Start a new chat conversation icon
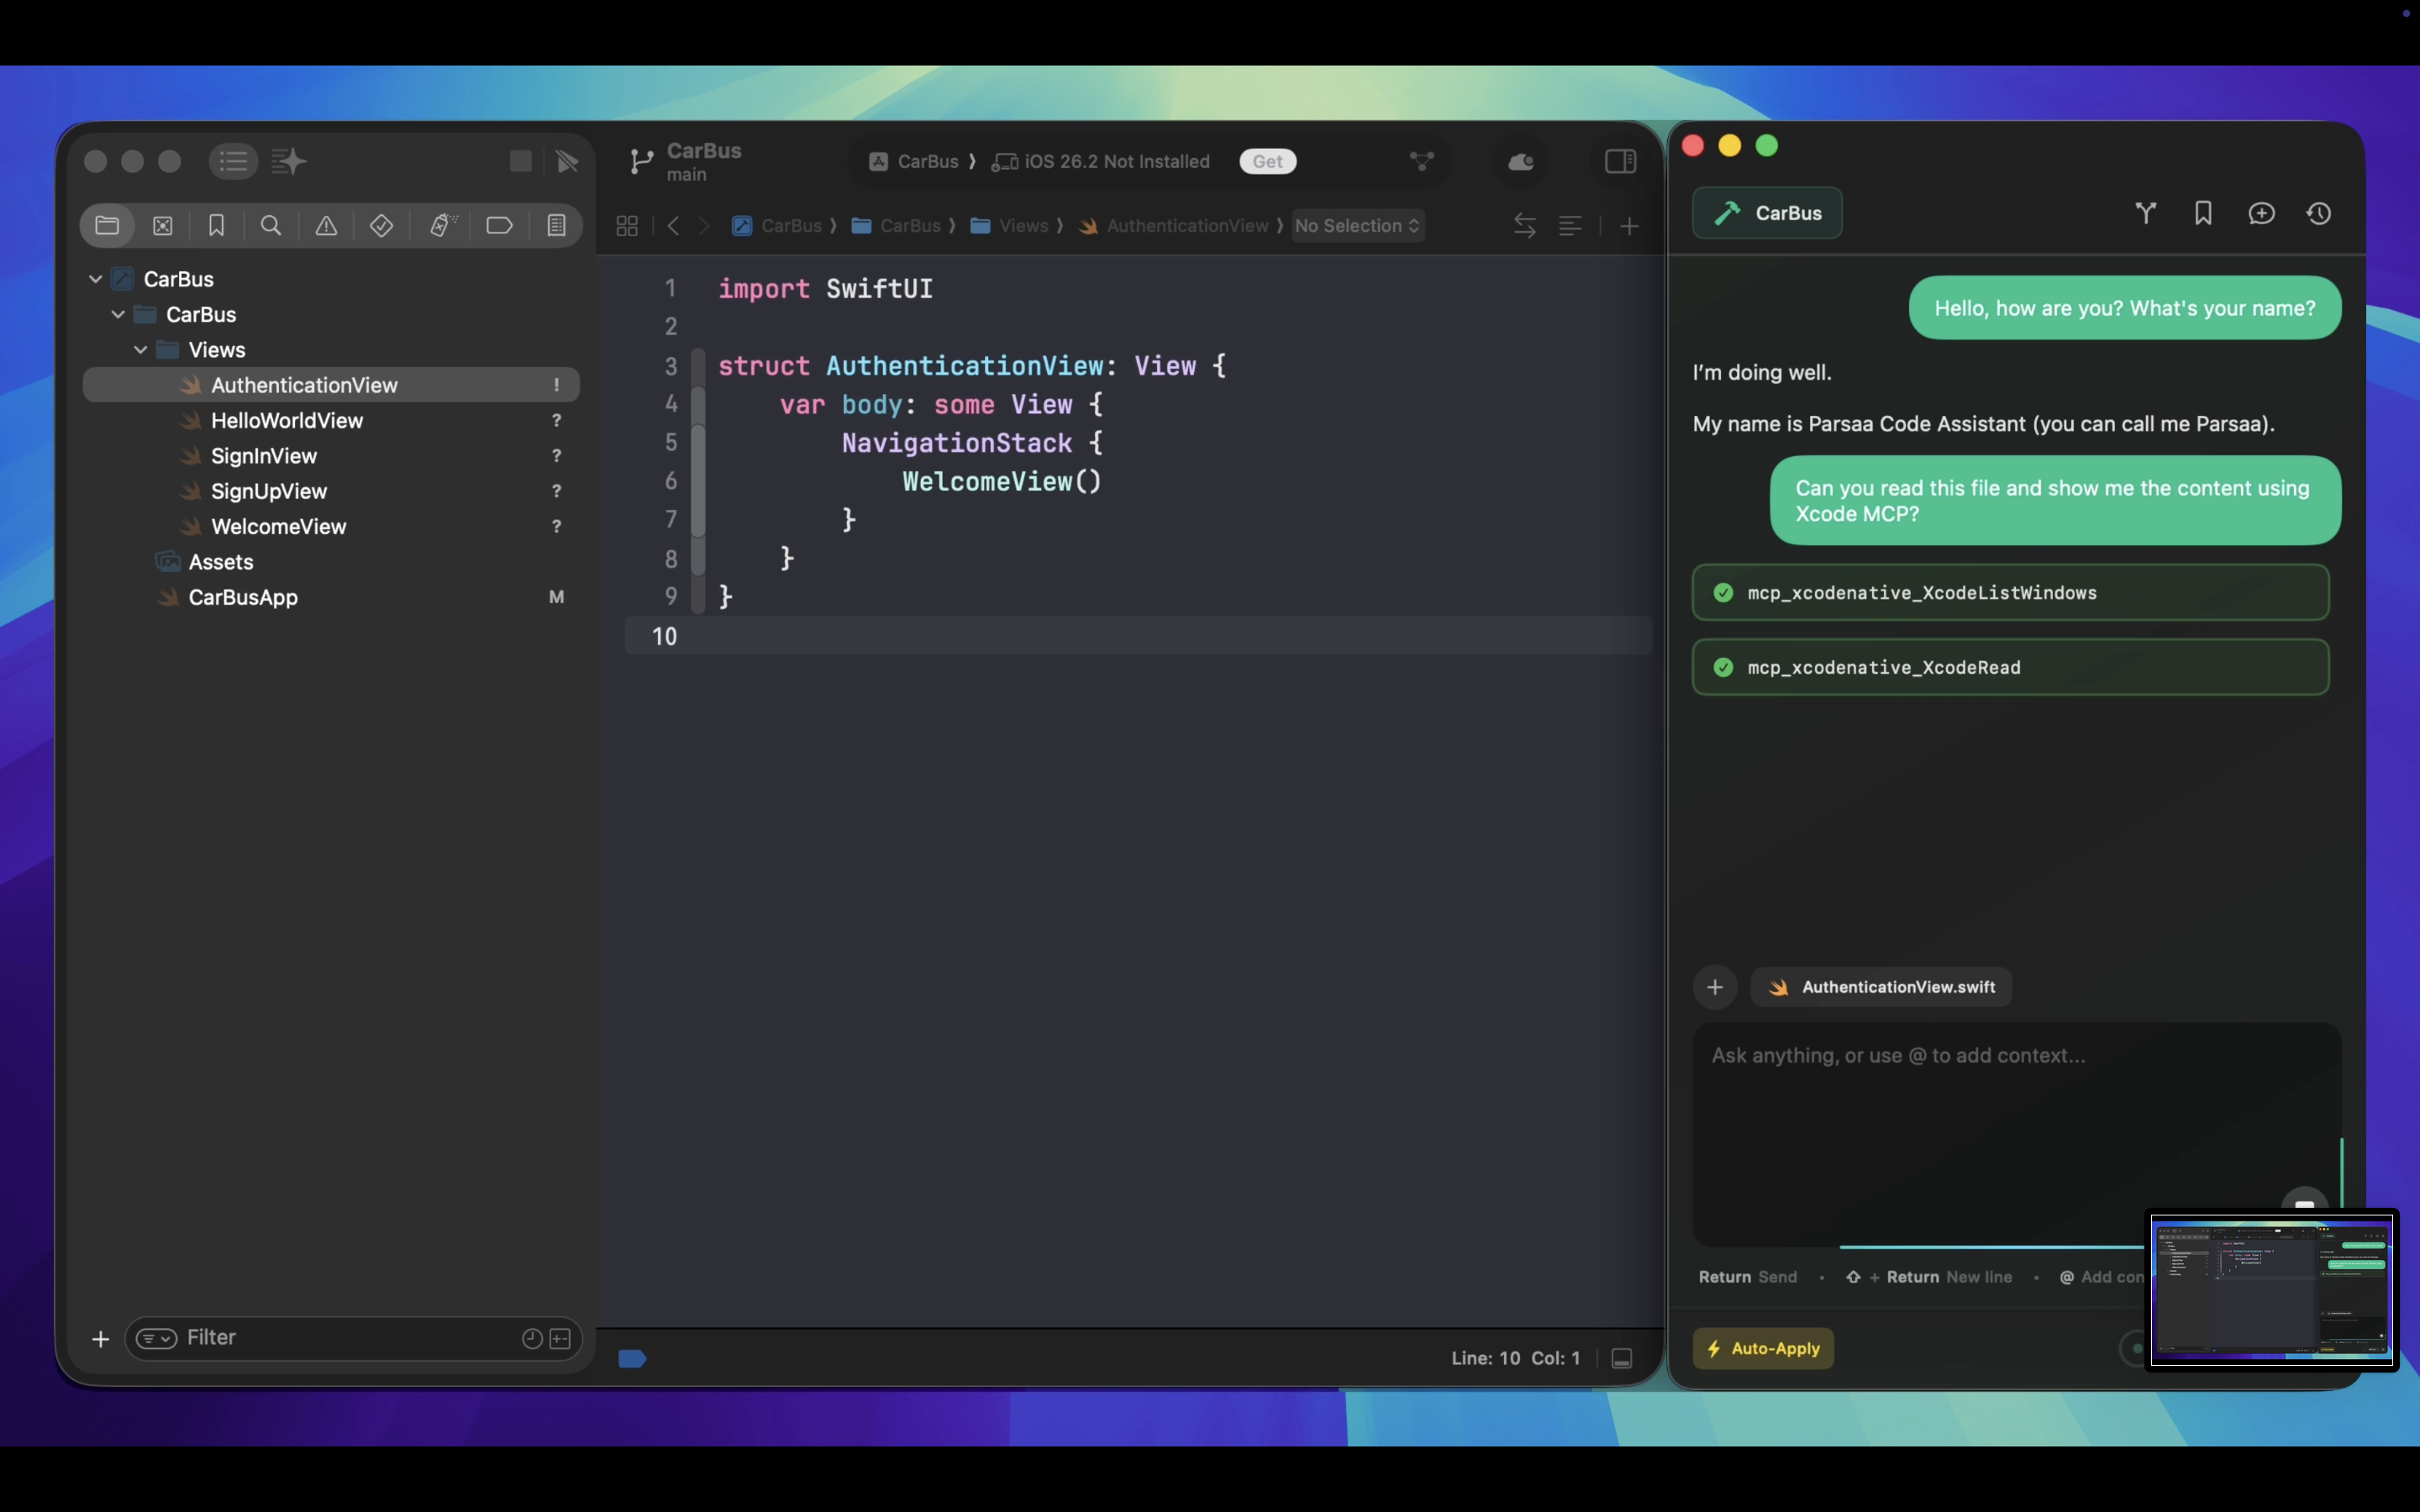Screen dimensions: 2420x1512 [2261, 213]
